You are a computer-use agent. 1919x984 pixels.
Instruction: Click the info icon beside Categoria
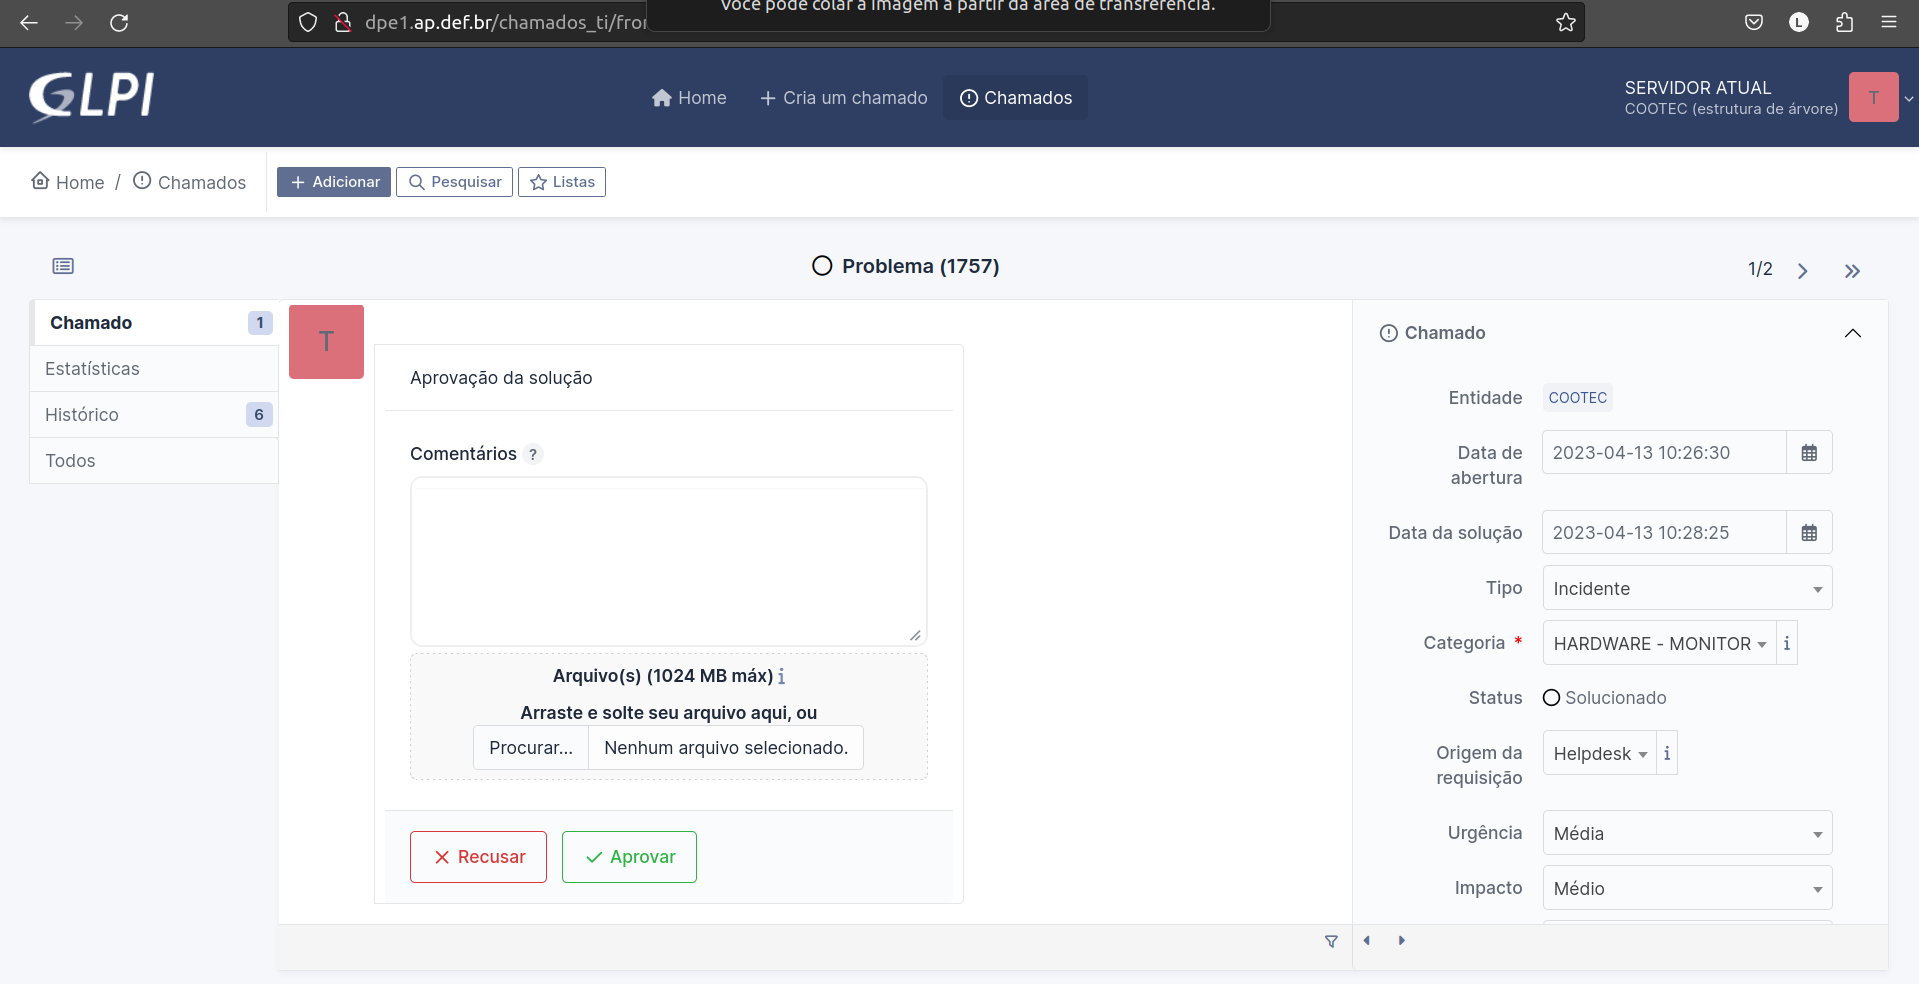(1786, 644)
